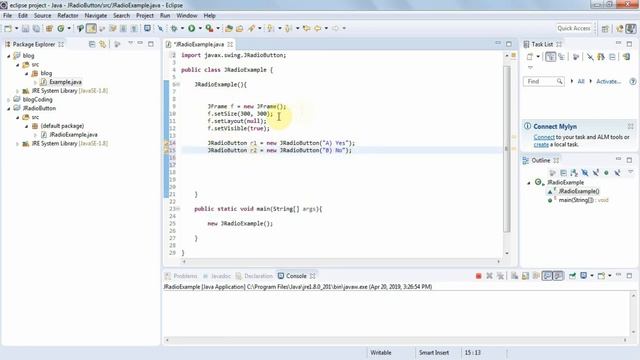The image size is (640, 360).
Task: Run the program with green Run button
Action: (x=191, y=28)
